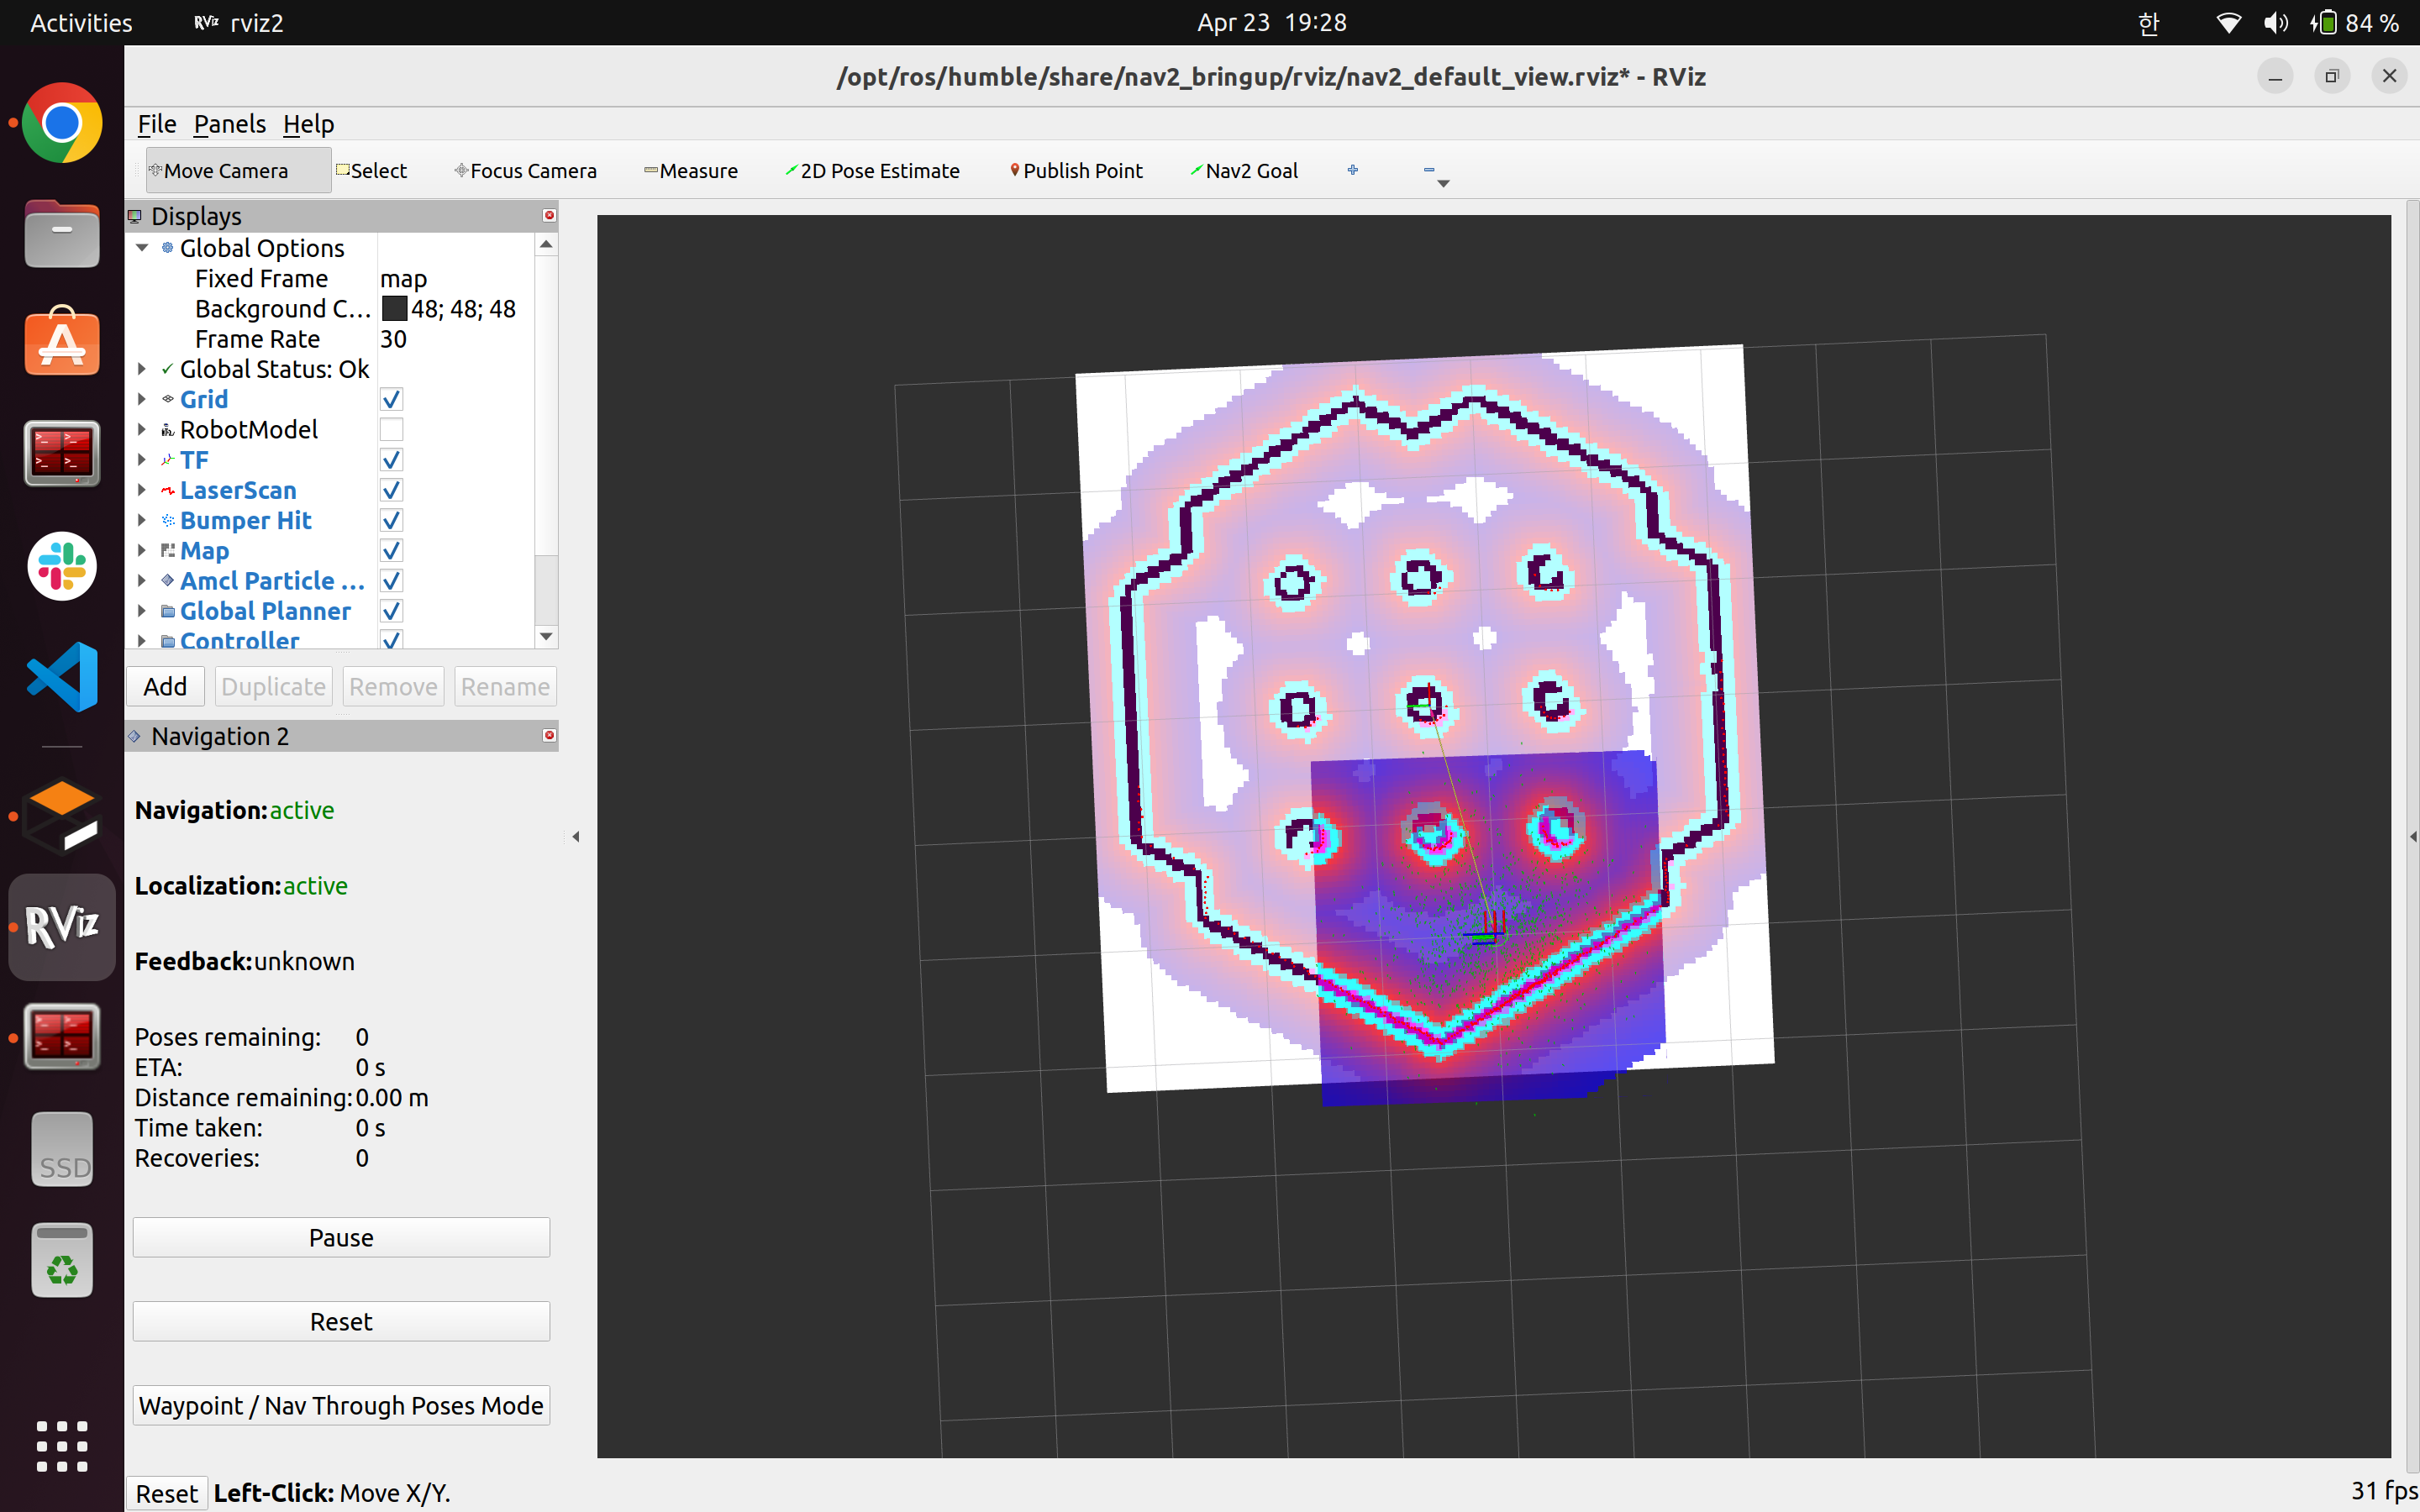Open the File menu
The height and width of the screenshot is (1512, 2420).
pyautogui.click(x=156, y=124)
